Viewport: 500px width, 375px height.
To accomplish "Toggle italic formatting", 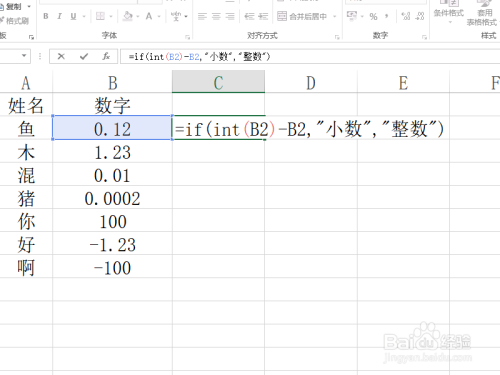I will click(x=59, y=16).
